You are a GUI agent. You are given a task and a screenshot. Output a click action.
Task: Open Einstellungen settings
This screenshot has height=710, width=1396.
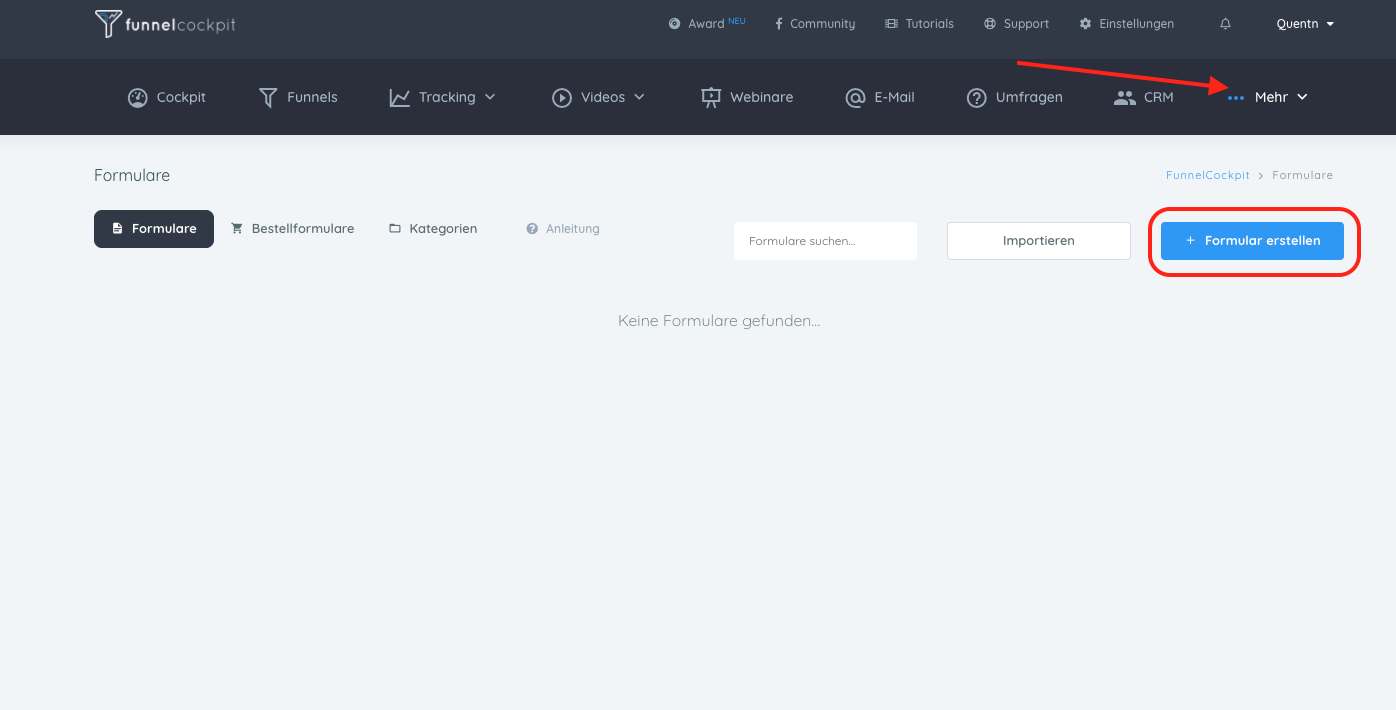1127,24
